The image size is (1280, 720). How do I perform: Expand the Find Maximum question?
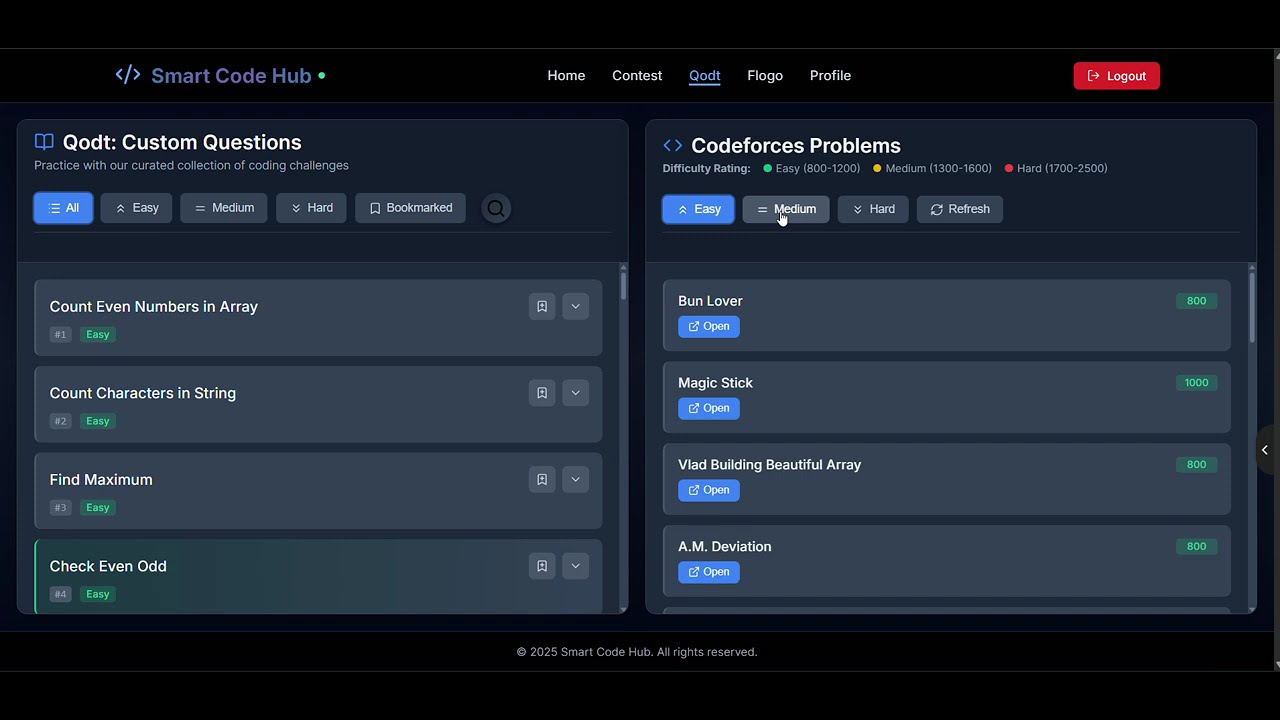pos(575,479)
